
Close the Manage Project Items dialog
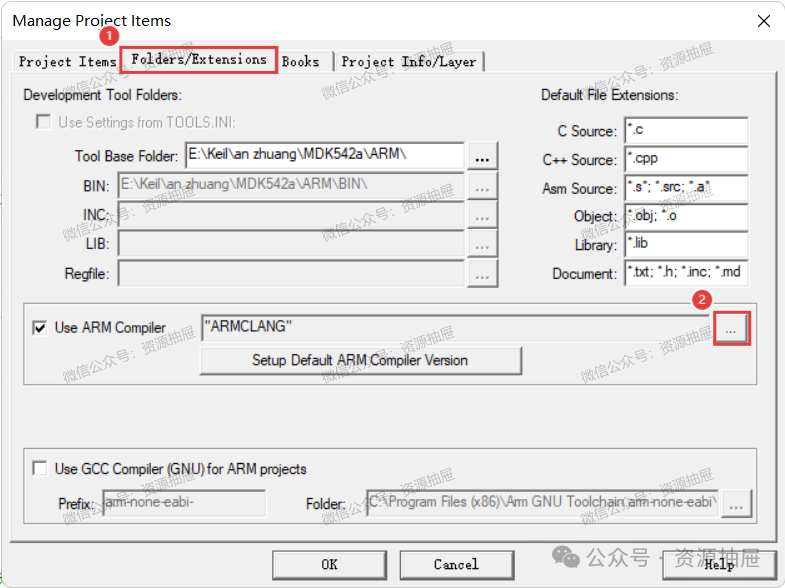click(x=763, y=21)
